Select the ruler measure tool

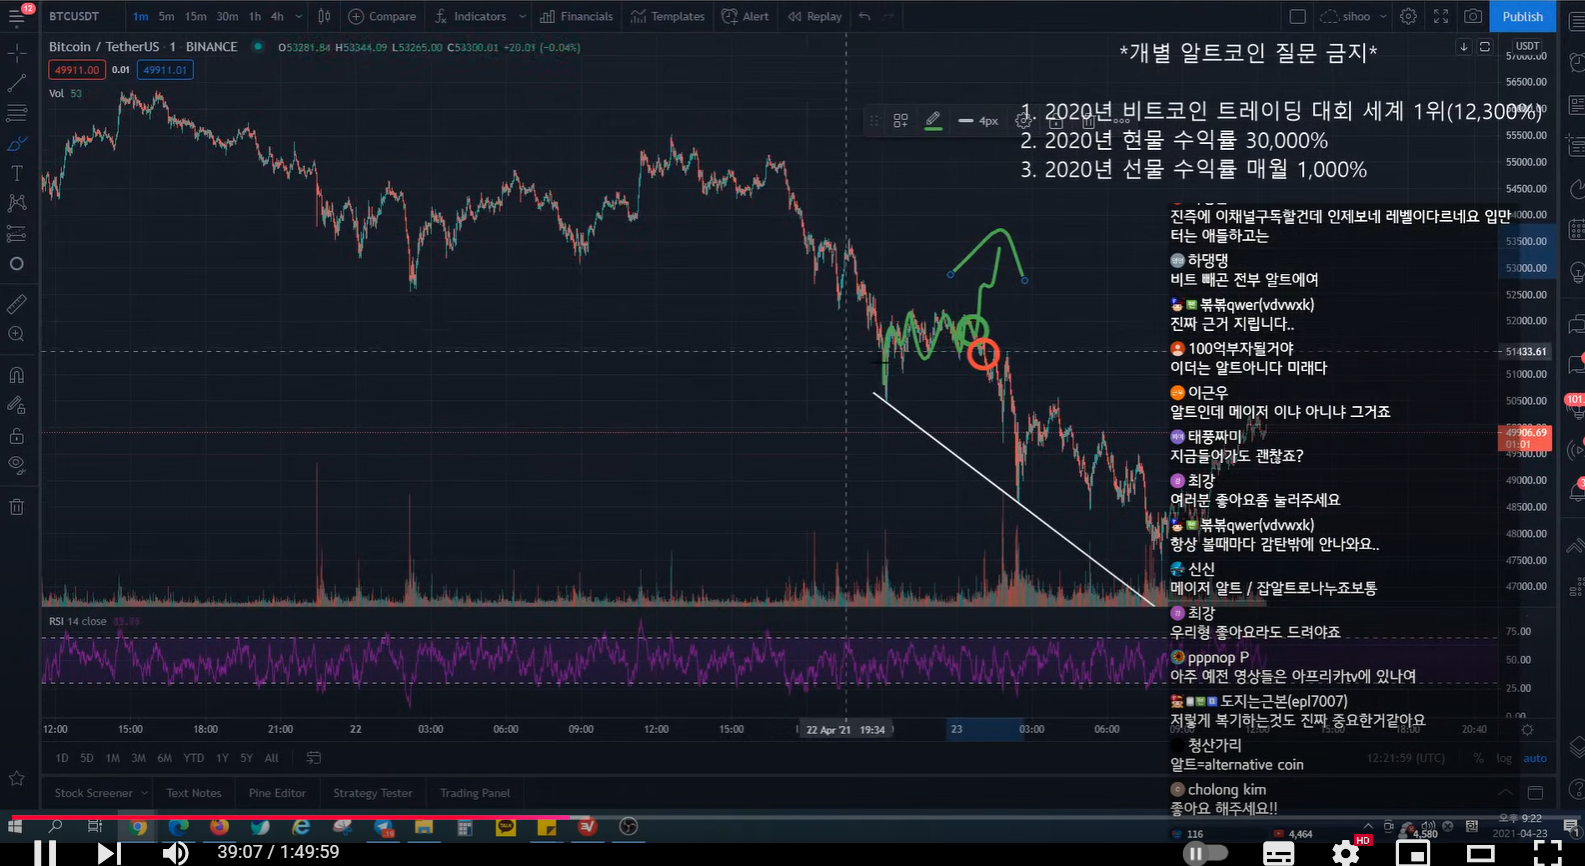tap(17, 304)
